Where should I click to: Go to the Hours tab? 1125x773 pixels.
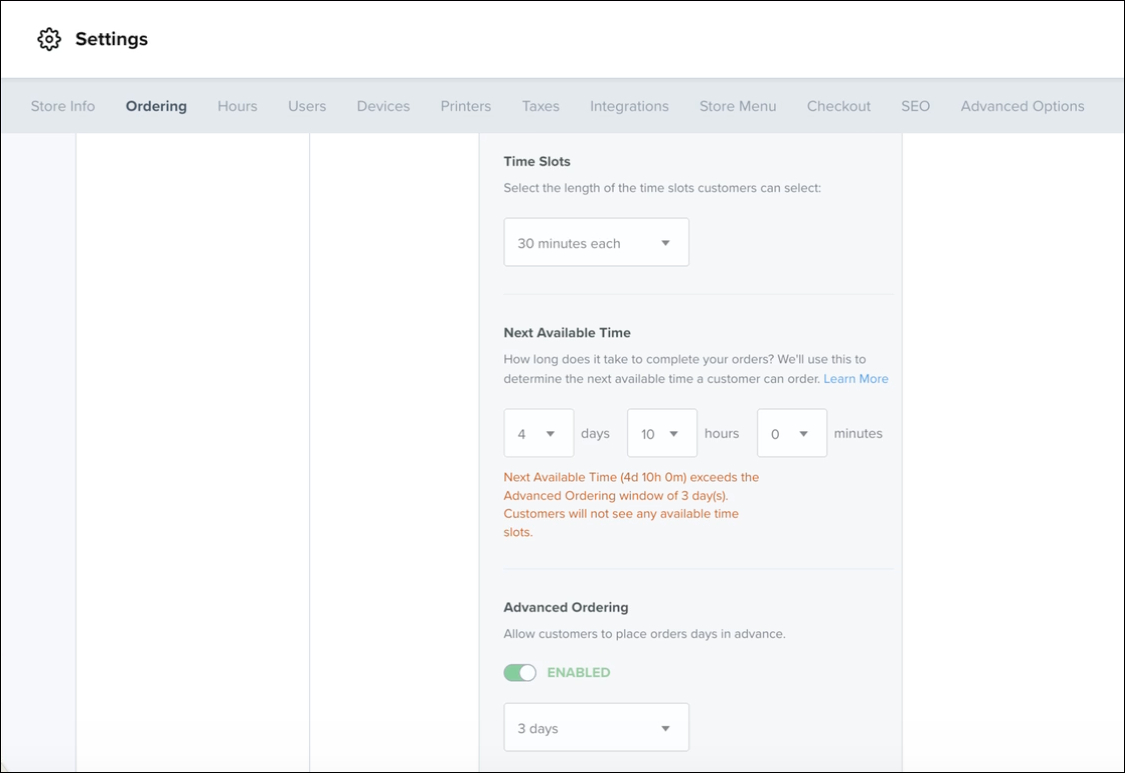(x=237, y=106)
